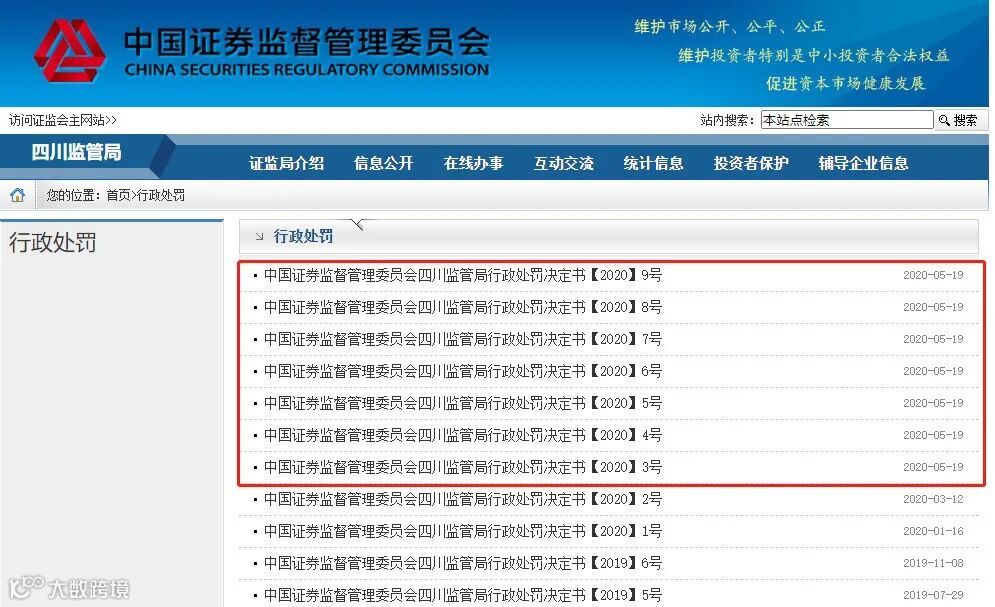This screenshot has height=607, width=995.
Task: Open penalty decision 【2020】9号
Action: pyautogui.click(x=463, y=275)
